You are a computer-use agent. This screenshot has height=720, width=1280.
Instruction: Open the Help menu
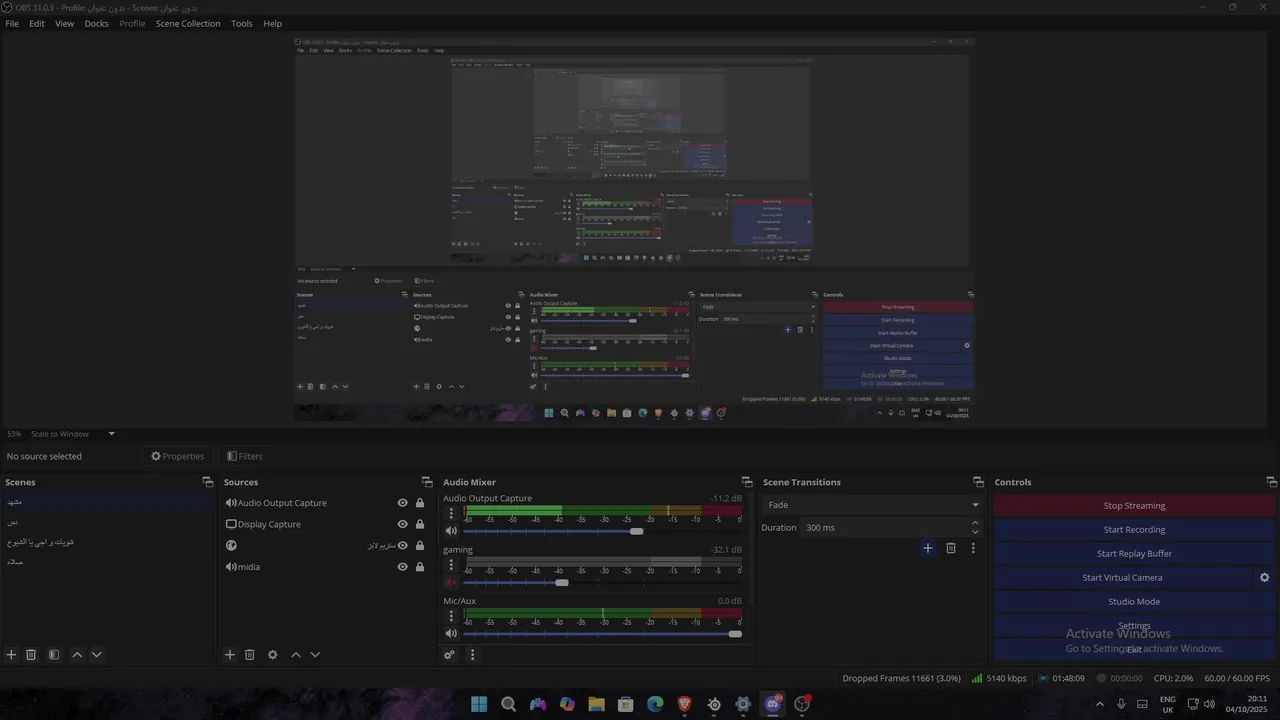[x=272, y=23]
